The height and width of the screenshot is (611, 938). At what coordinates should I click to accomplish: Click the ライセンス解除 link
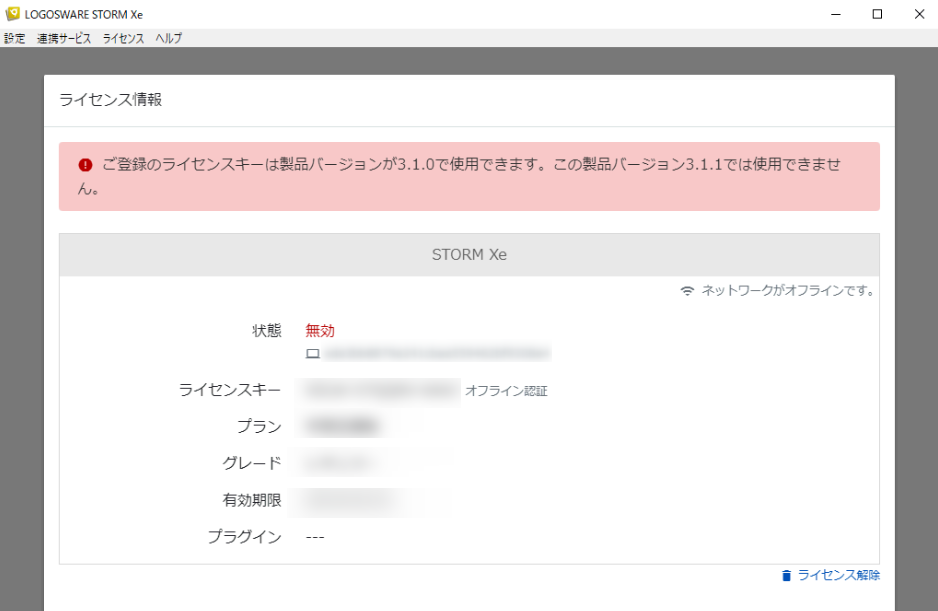coord(838,575)
